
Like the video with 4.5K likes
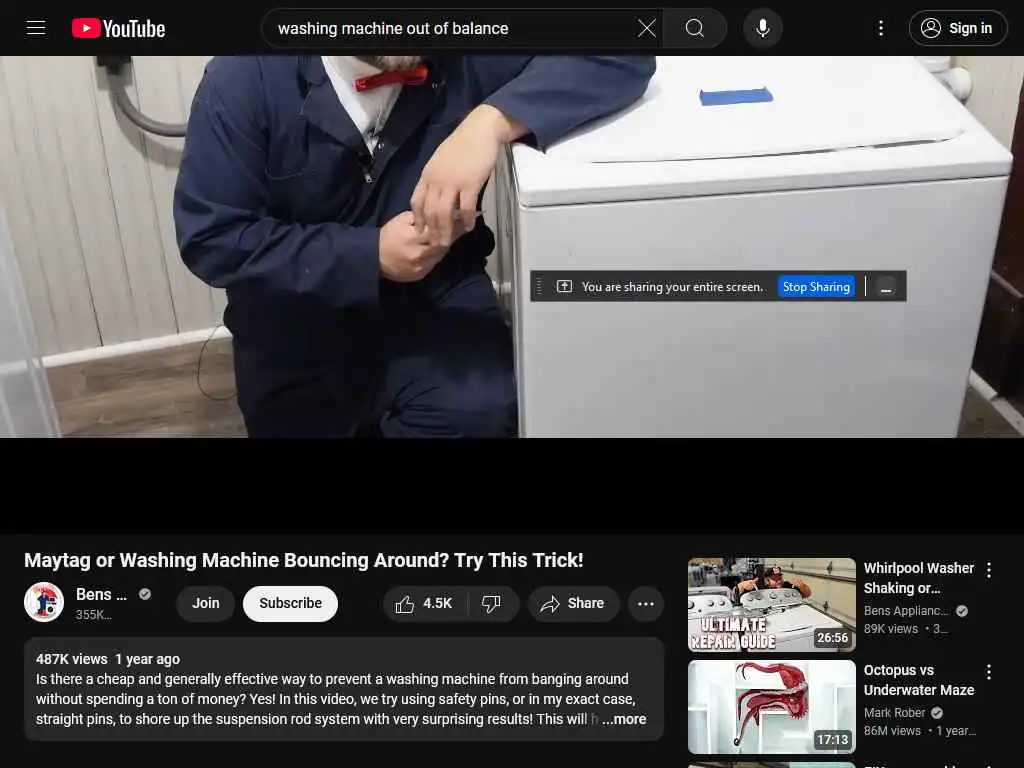click(424, 603)
